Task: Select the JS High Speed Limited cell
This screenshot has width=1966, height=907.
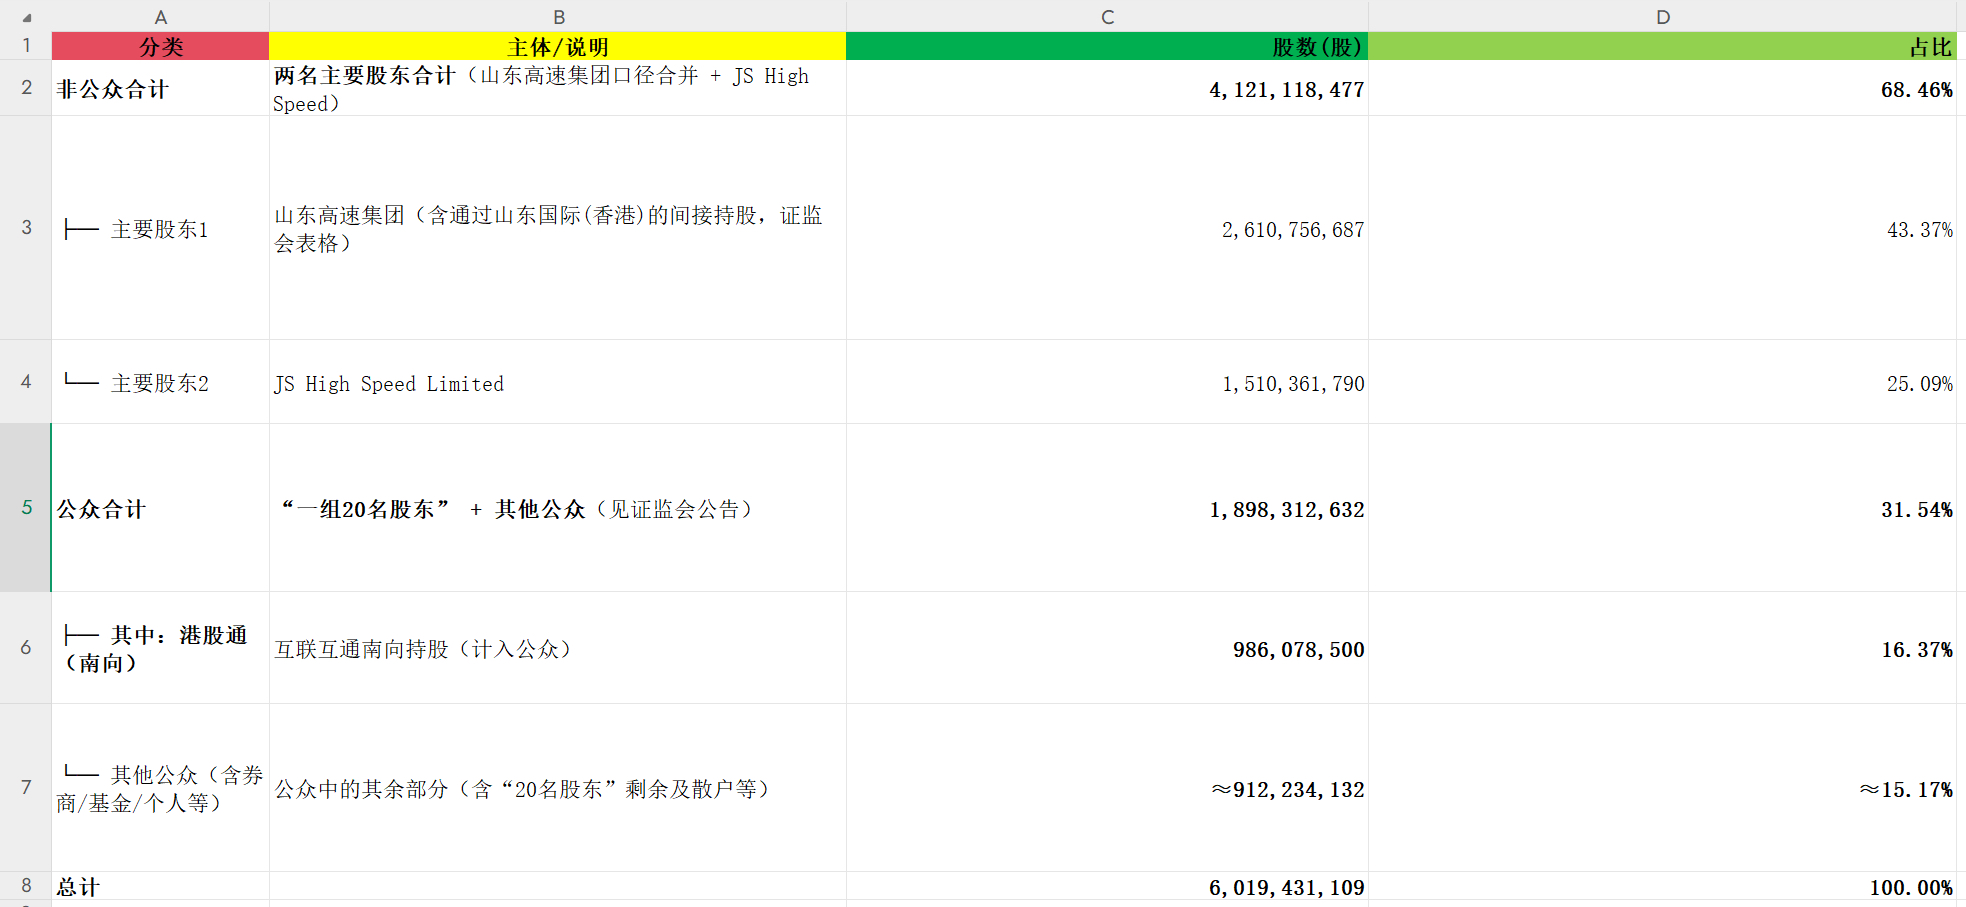Action: (x=558, y=384)
